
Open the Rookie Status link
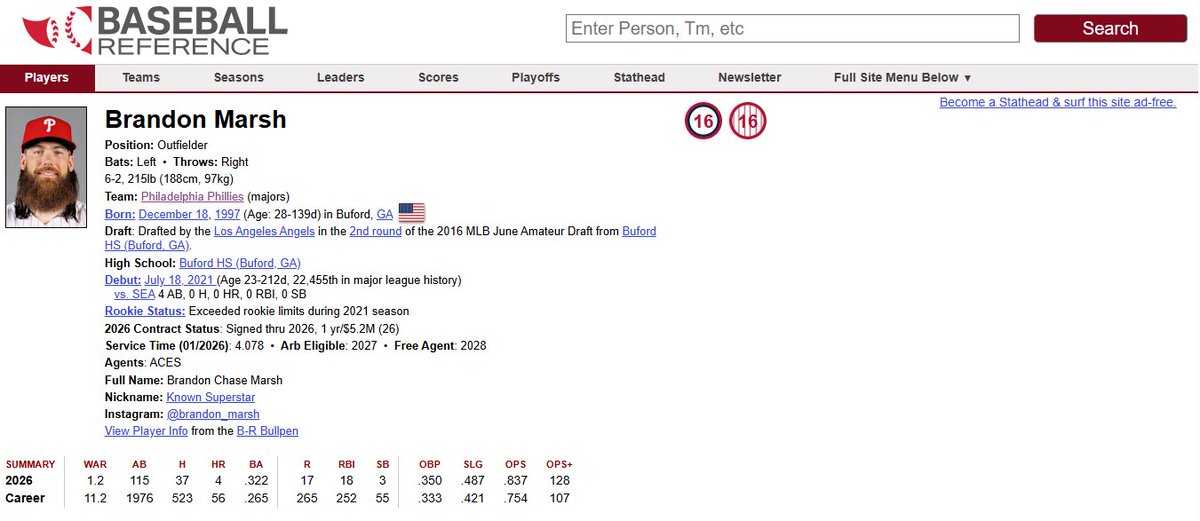click(x=145, y=311)
